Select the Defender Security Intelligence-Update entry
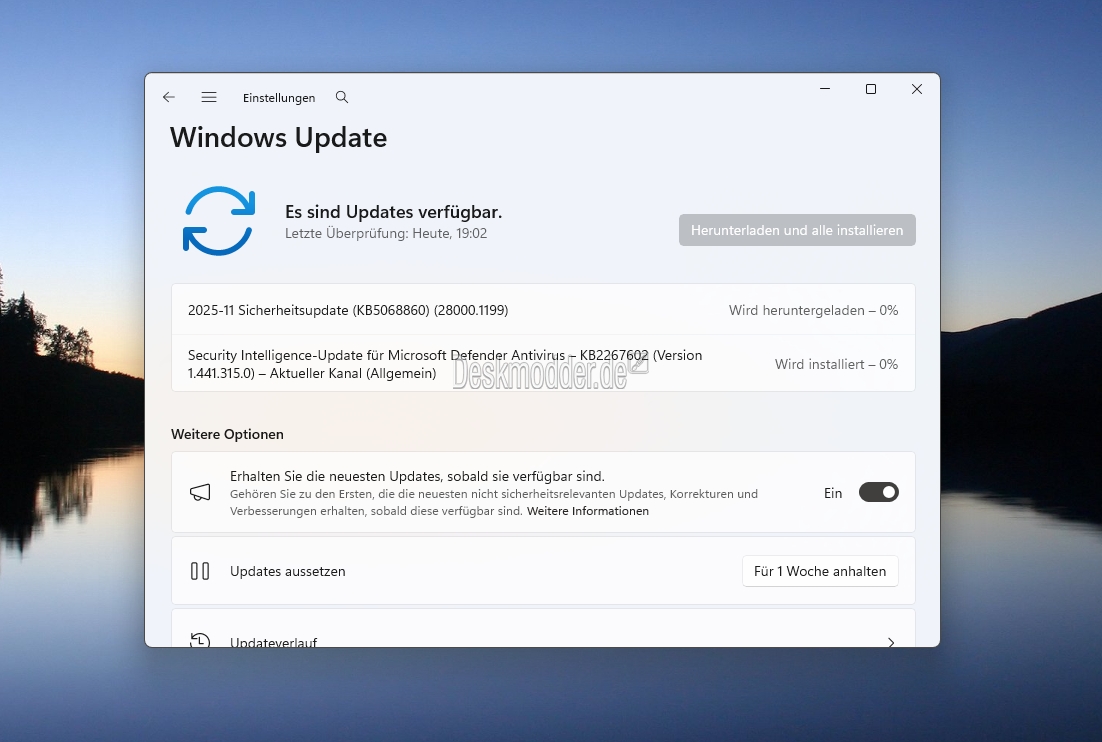Viewport: 1102px width, 742px height. pos(445,364)
